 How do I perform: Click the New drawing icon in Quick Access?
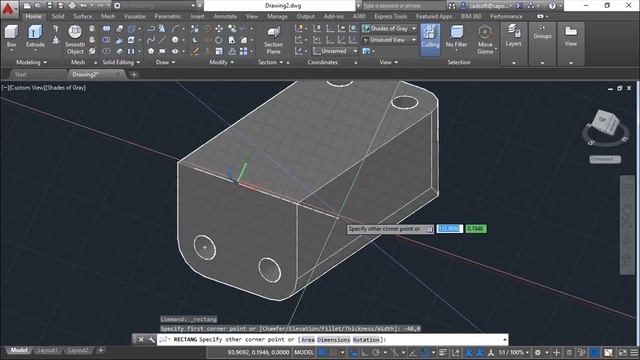tap(27, 6)
